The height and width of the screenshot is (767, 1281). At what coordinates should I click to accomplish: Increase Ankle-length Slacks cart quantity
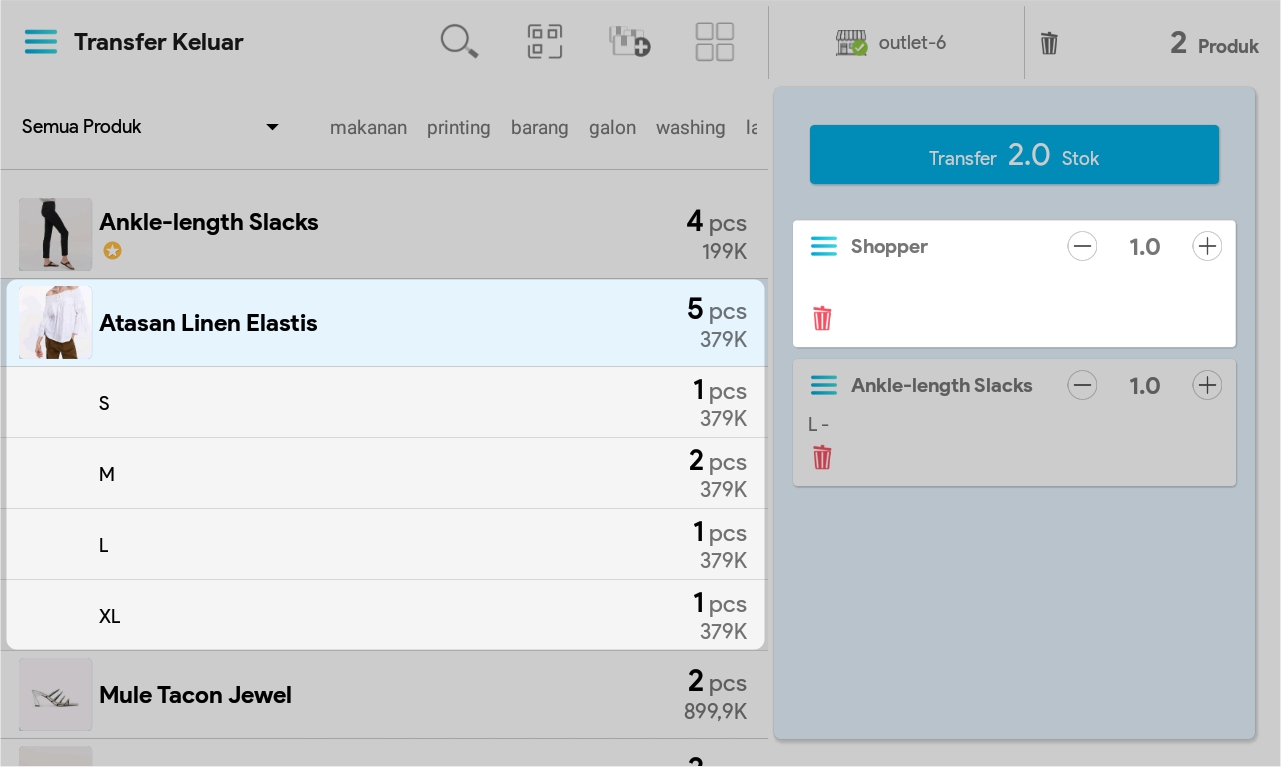1207,386
